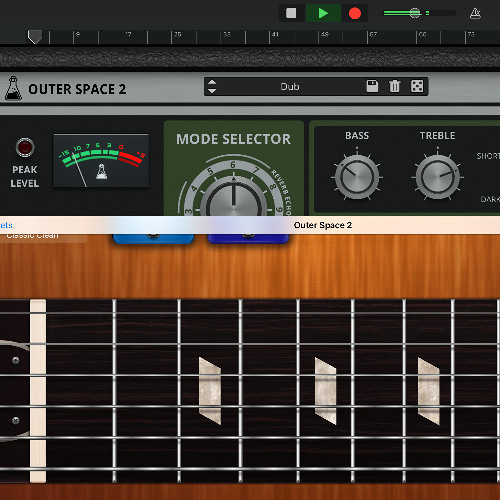
Task: Select mode 6 on the Mode Selector dial
Action: [233, 164]
